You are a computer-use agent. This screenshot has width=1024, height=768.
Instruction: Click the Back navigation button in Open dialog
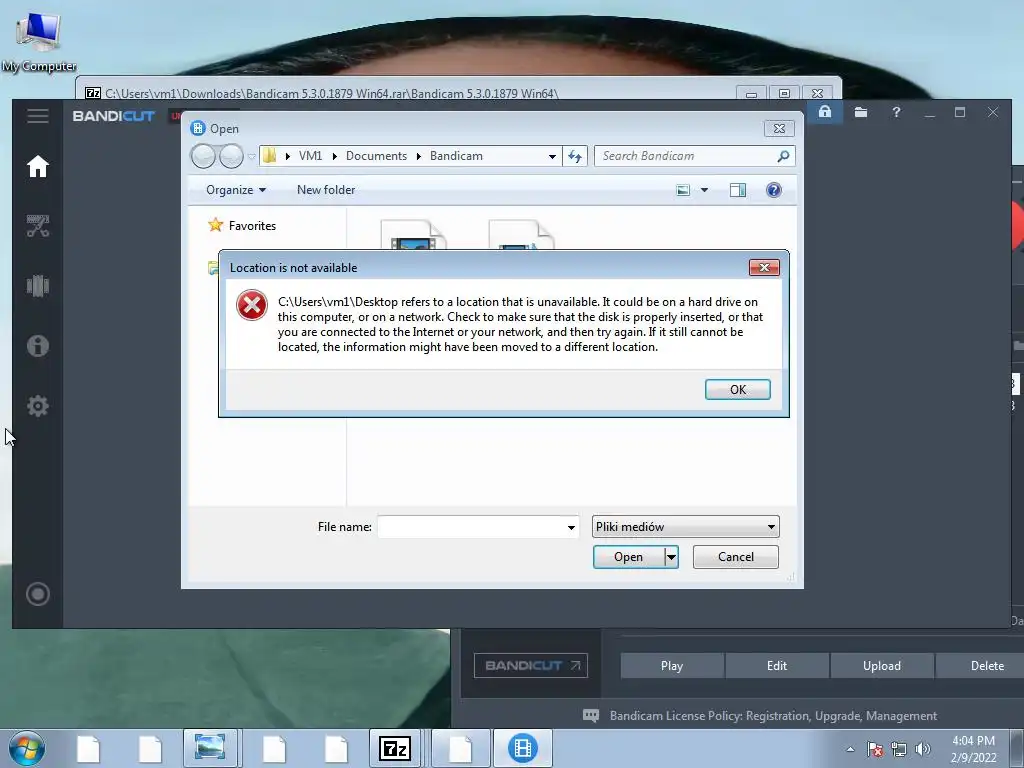pos(203,156)
